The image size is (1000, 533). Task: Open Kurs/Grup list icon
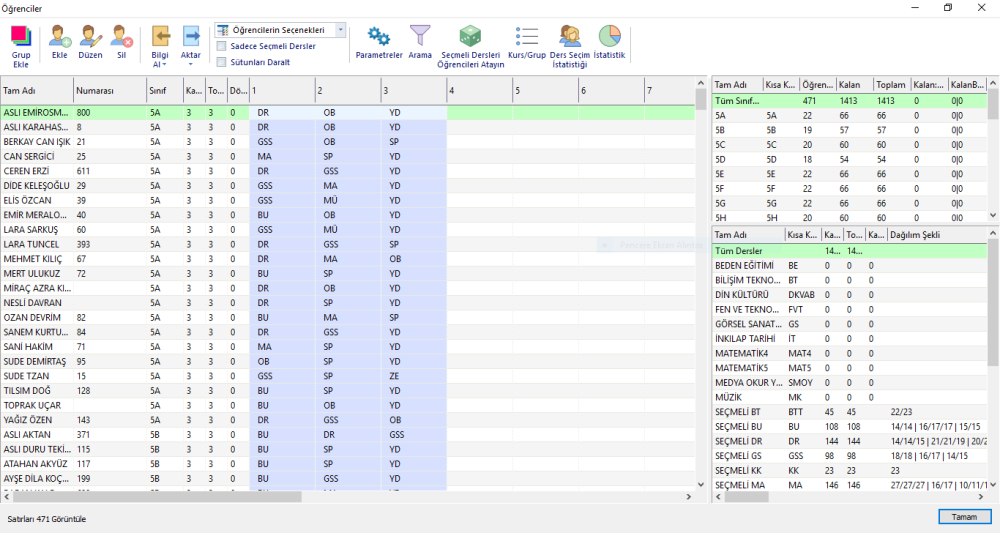[527, 38]
